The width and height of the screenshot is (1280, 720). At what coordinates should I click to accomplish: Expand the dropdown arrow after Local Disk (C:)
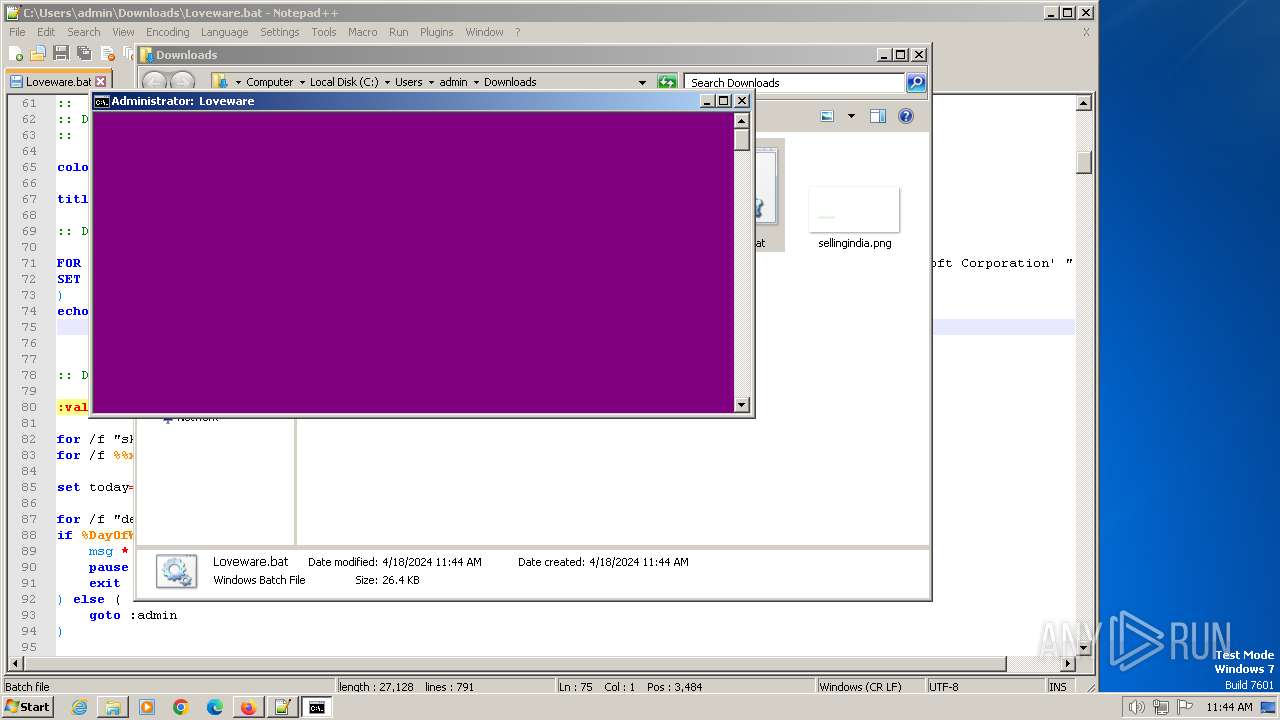(387, 82)
